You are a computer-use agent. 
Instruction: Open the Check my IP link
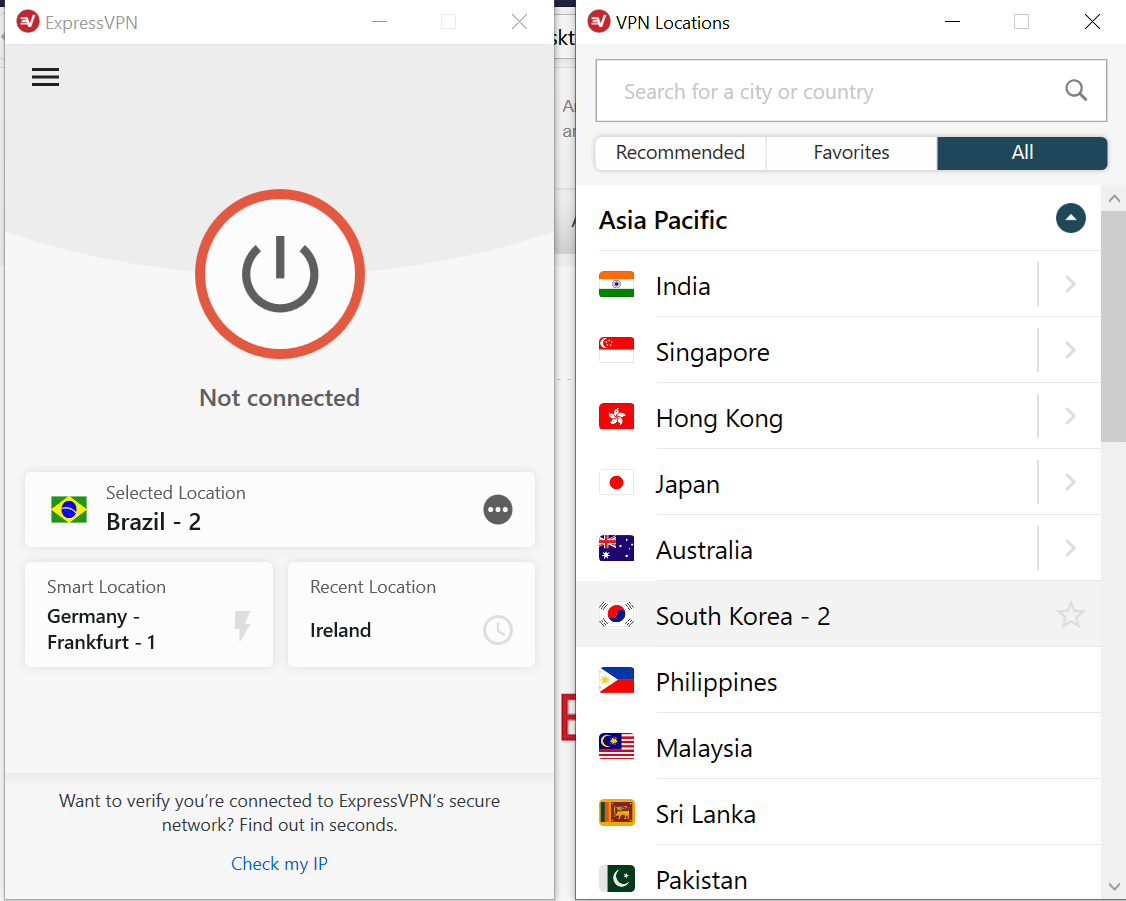[279, 864]
